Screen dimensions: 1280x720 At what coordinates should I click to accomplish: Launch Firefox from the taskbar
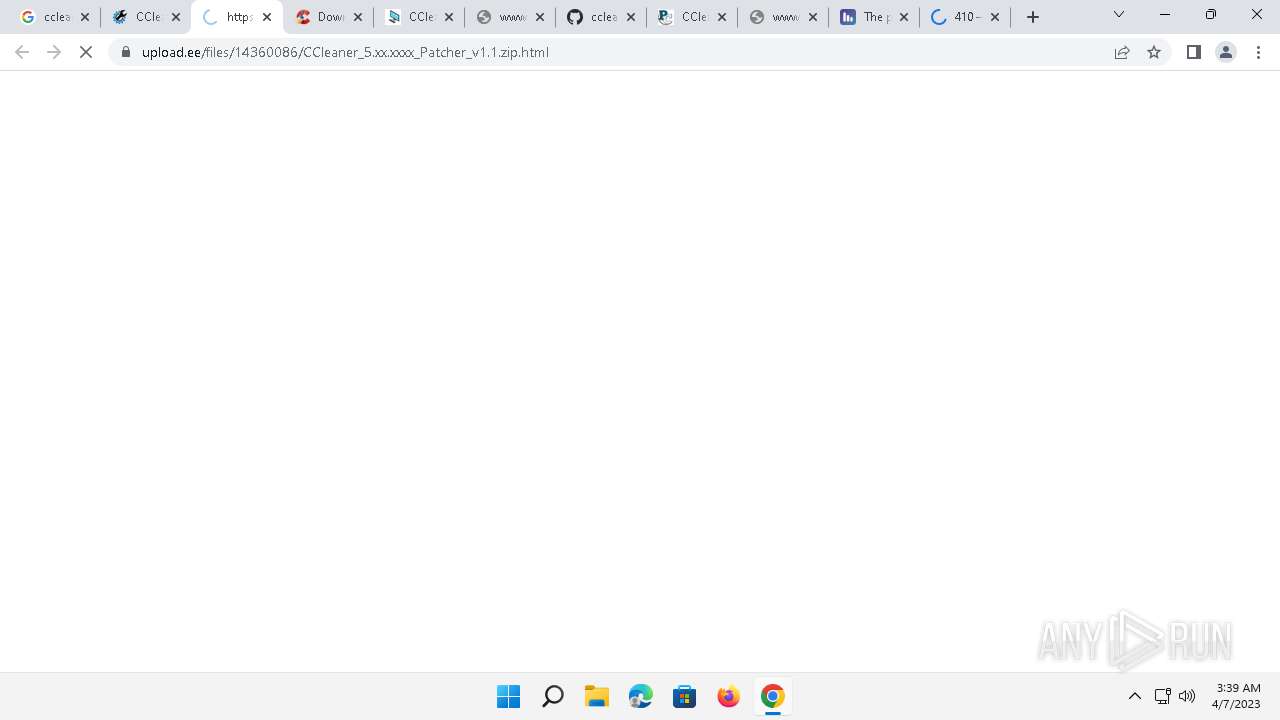[x=729, y=696]
